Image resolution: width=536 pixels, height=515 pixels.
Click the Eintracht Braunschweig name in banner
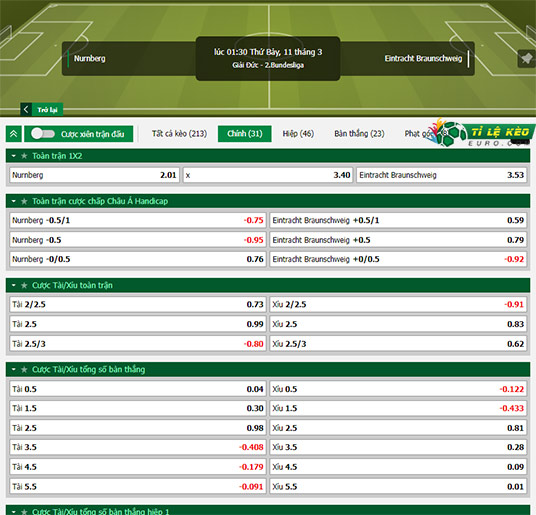click(423, 58)
